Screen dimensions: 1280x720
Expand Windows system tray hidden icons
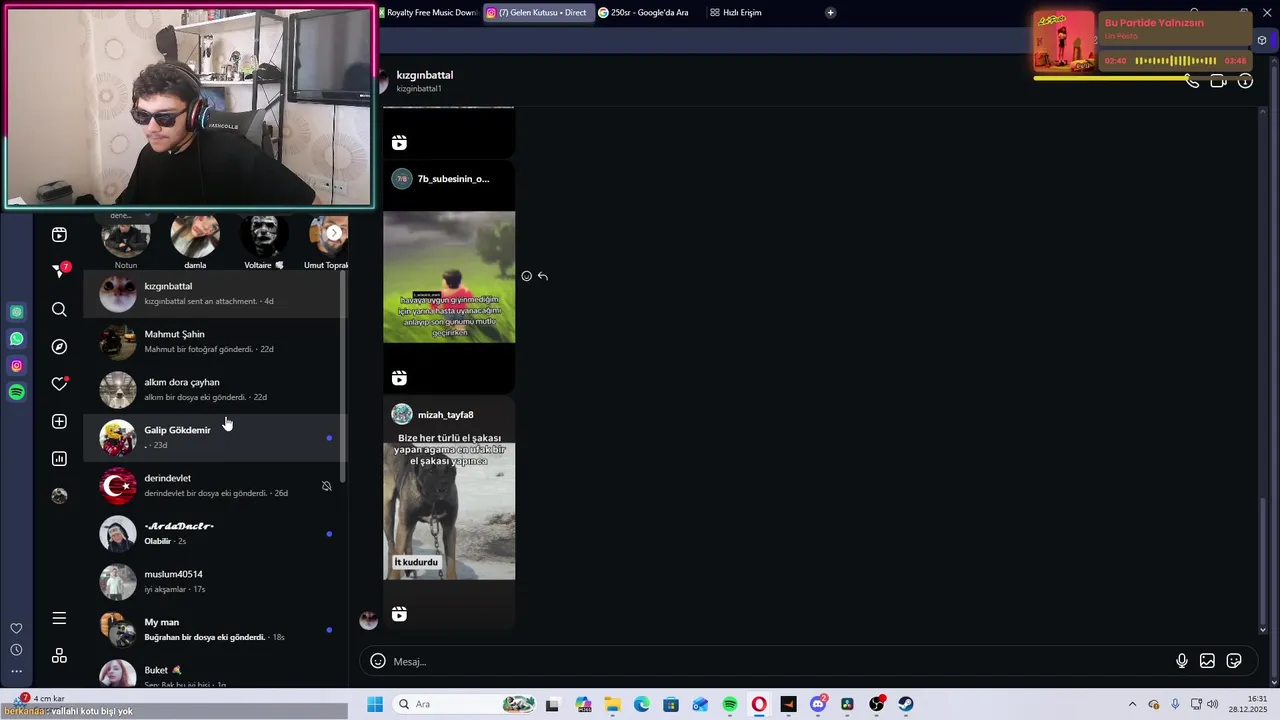1132,704
